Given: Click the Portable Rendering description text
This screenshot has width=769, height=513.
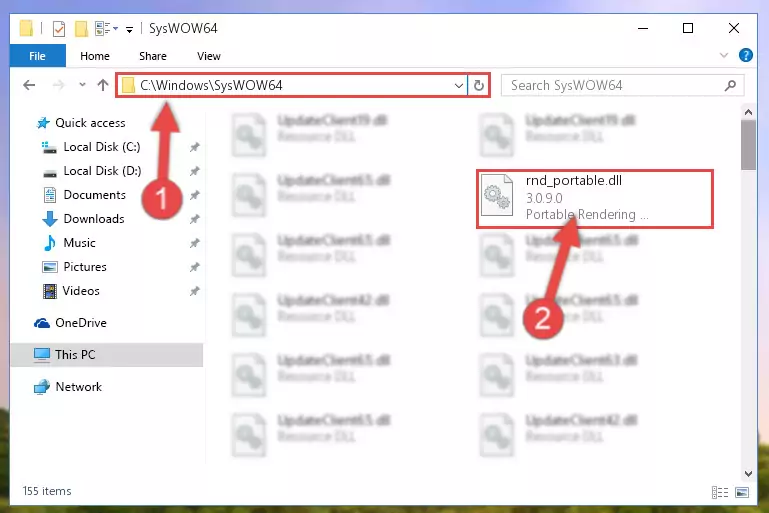Looking at the screenshot, I should (x=587, y=215).
